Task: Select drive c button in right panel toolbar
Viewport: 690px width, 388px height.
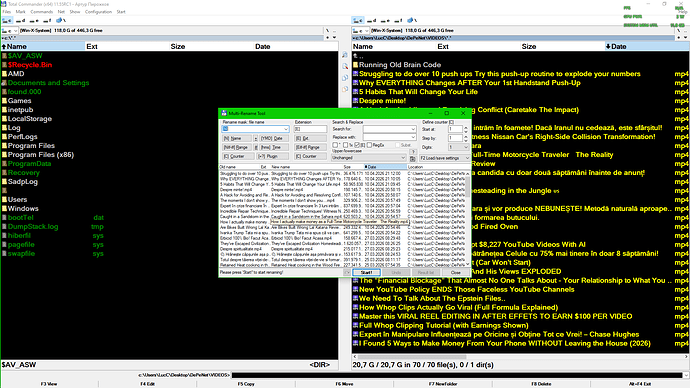Action: [358, 20]
